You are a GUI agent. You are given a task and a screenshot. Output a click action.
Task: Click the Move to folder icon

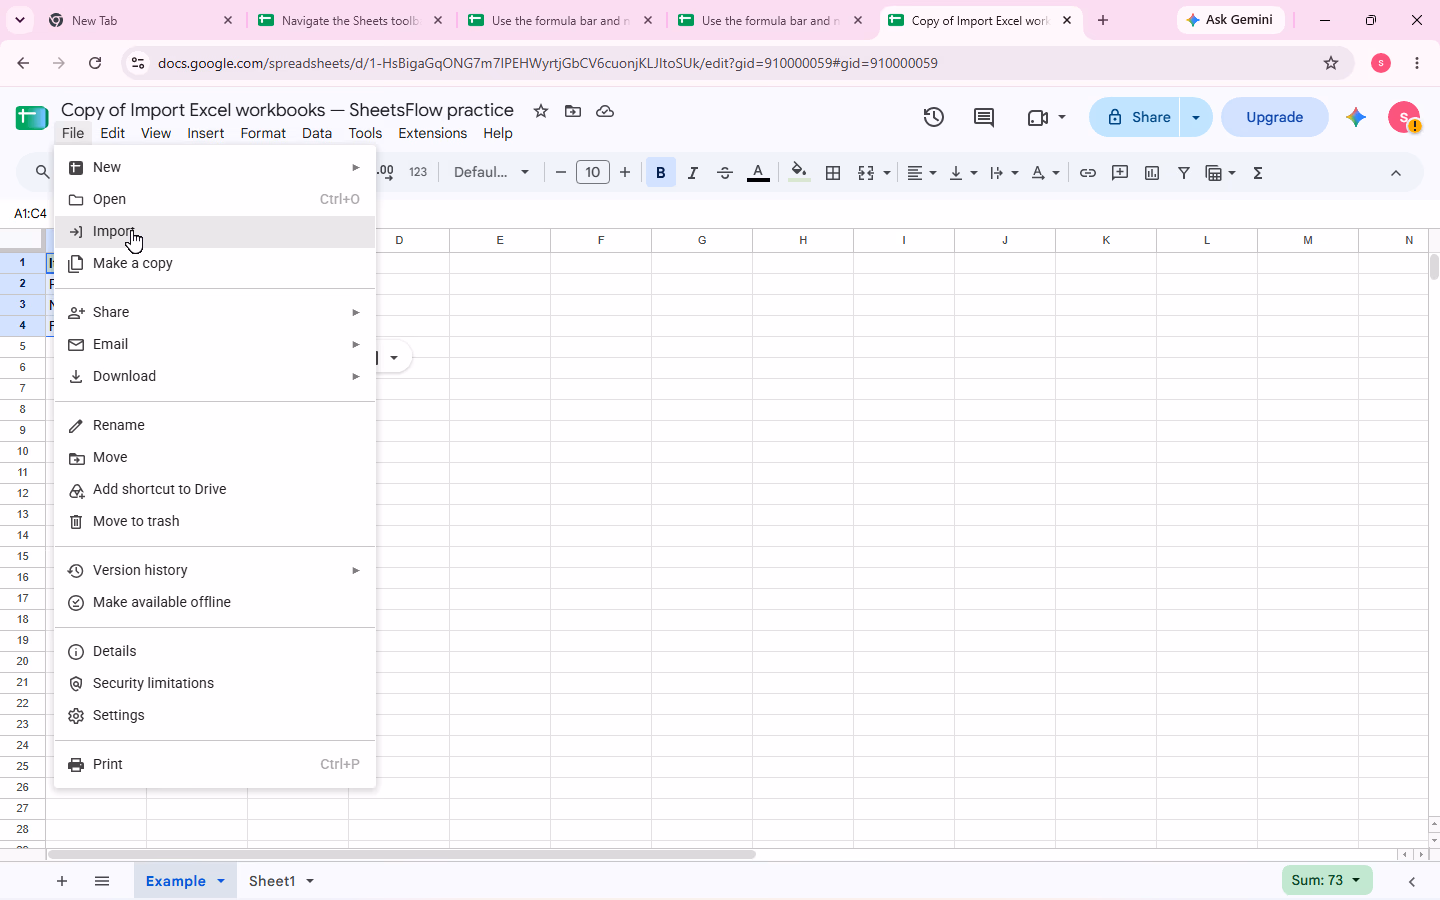pyautogui.click(x=573, y=111)
